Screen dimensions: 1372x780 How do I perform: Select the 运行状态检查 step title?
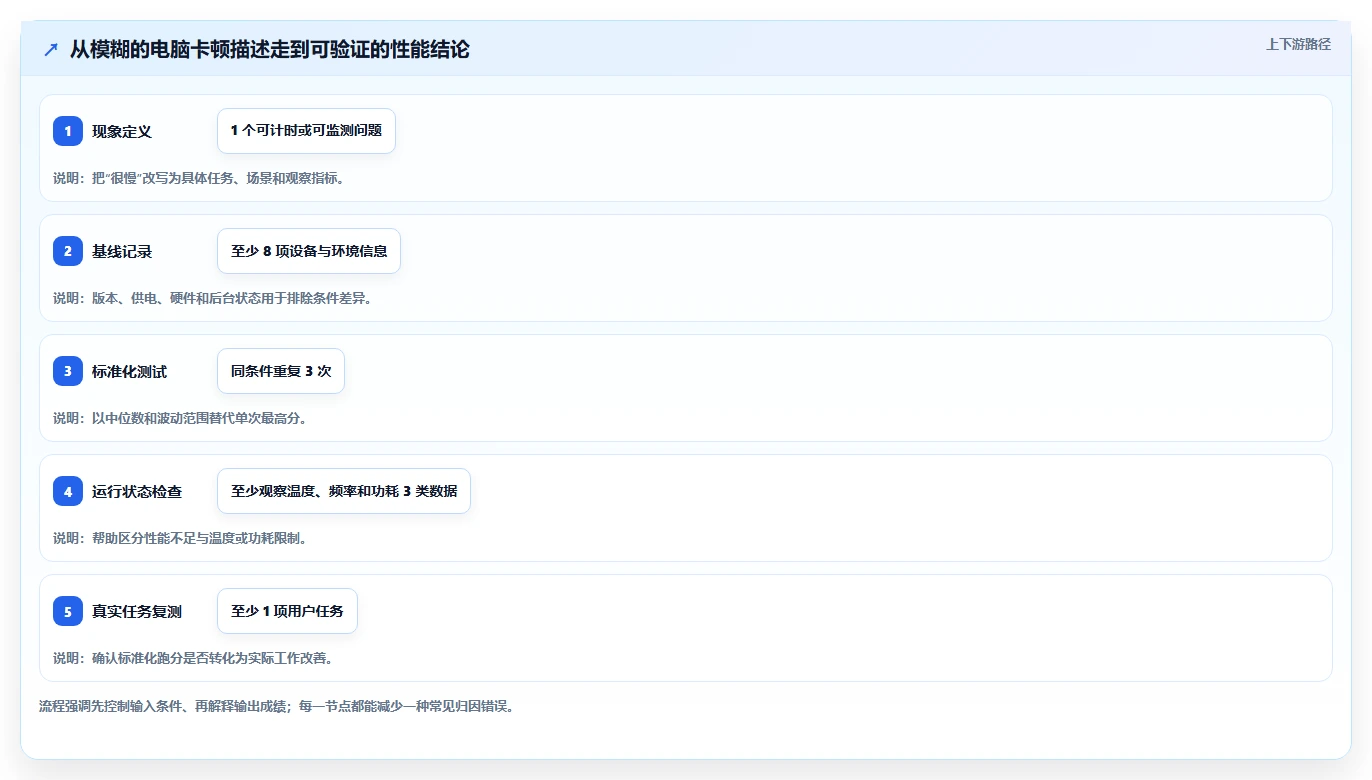point(137,491)
